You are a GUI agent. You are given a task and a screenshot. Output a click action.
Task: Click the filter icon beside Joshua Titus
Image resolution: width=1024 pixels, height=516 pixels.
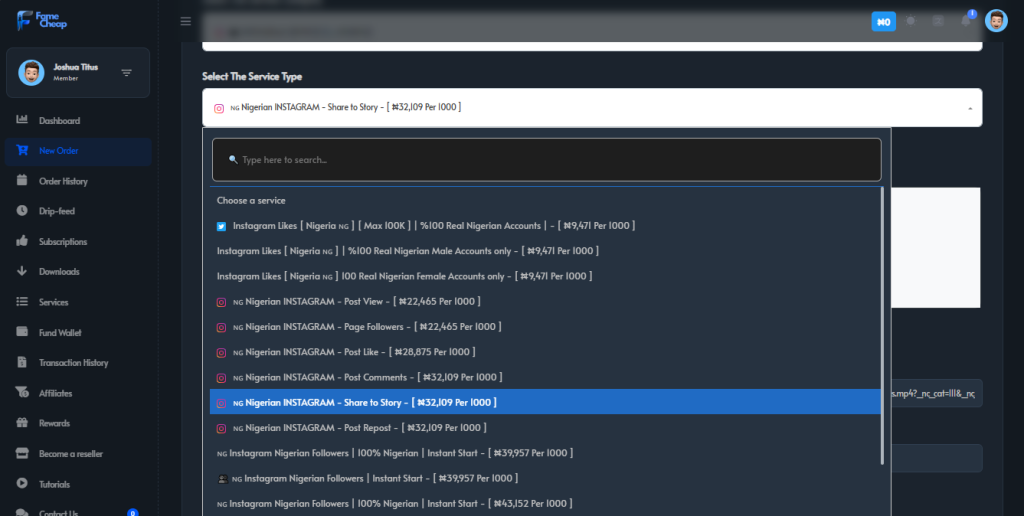click(127, 73)
